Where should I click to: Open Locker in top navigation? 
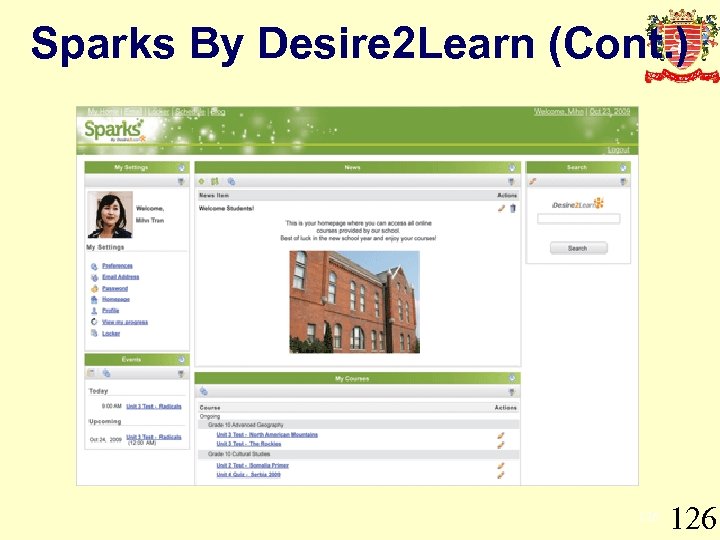click(158, 112)
